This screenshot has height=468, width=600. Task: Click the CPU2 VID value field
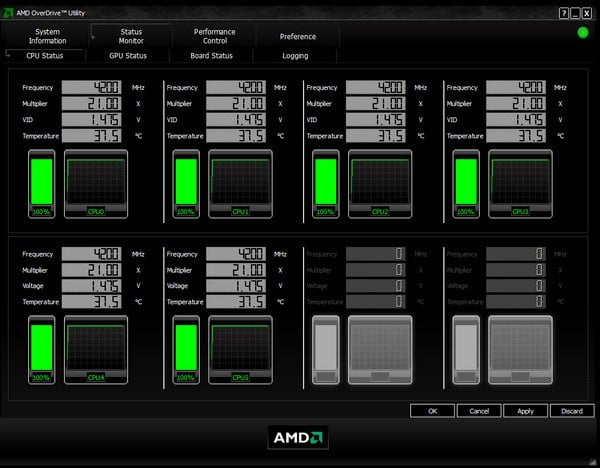[x=376, y=119]
